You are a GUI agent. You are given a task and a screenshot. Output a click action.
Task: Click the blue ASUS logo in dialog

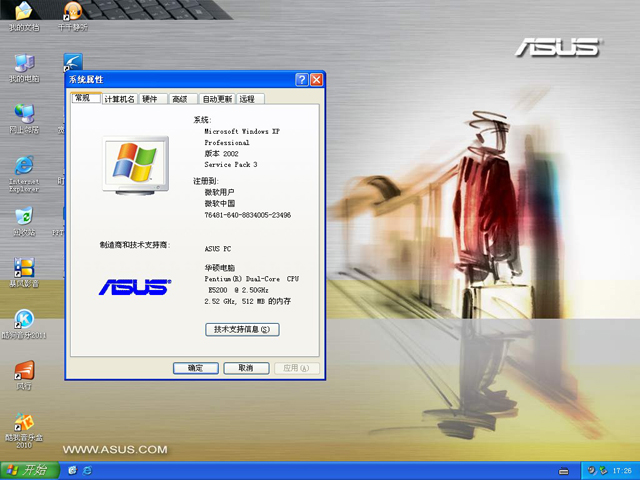(x=135, y=287)
